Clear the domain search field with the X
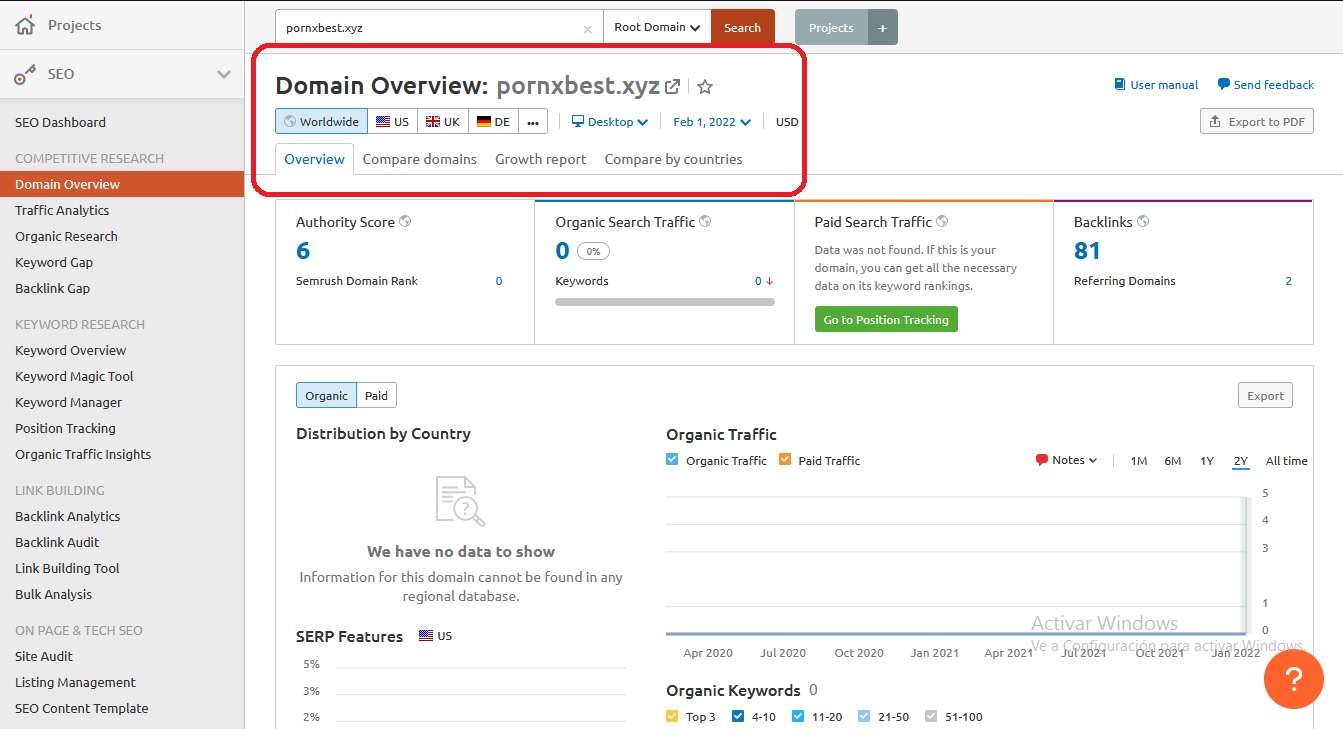 [588, 28]
